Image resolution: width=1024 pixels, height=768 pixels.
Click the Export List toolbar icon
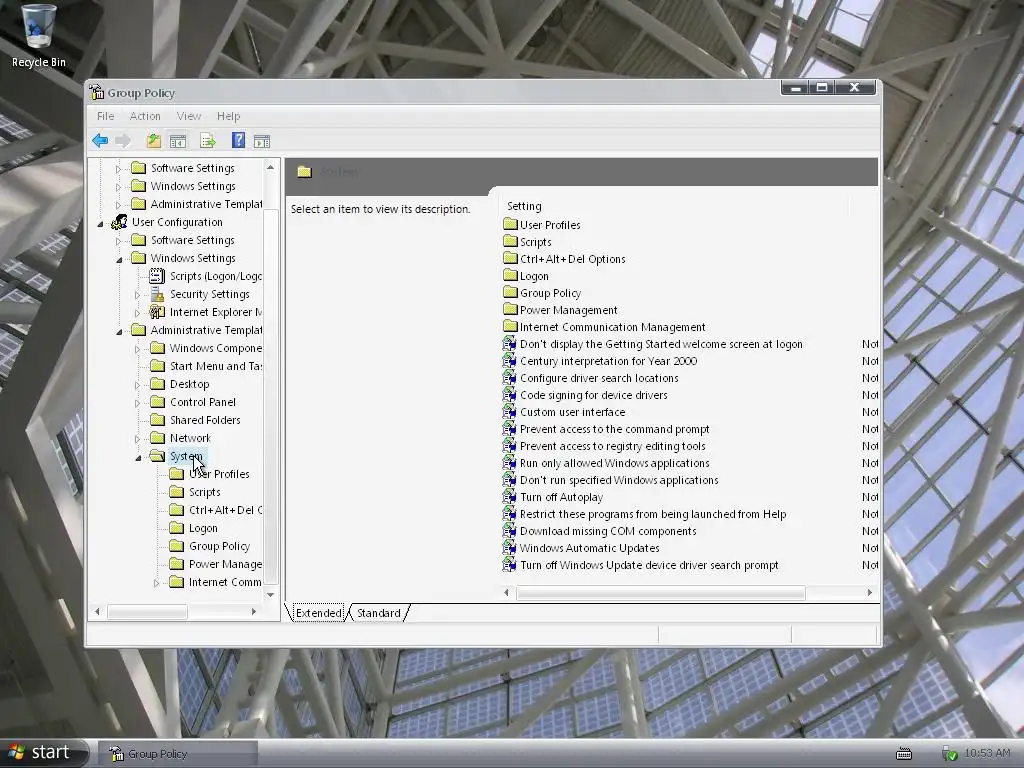[x=208, y=140]
